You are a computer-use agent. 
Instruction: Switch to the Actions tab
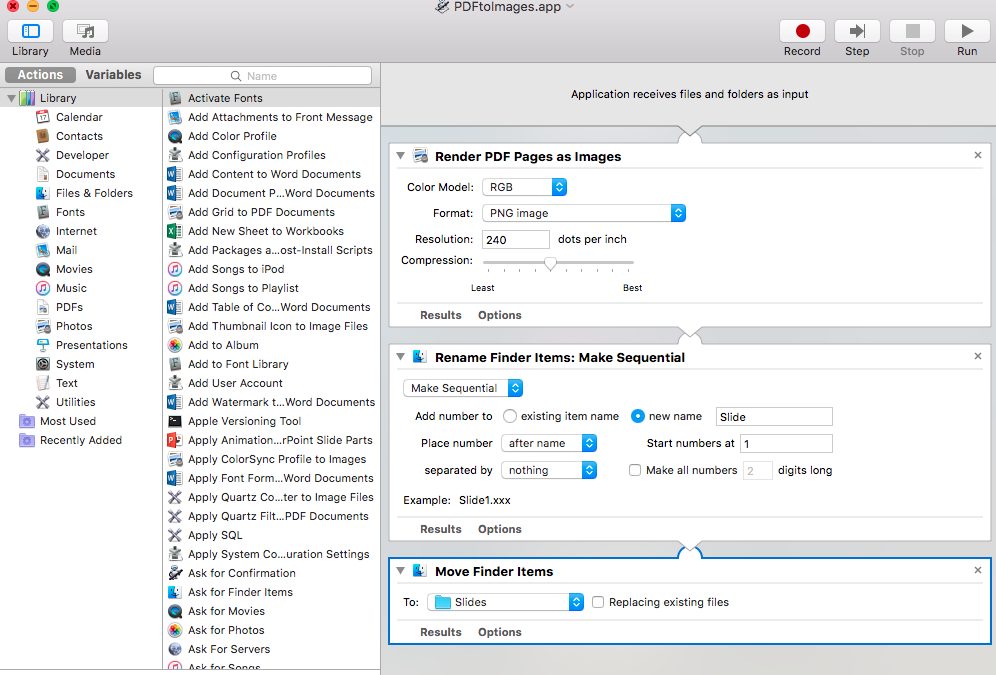tap(40, 75)
